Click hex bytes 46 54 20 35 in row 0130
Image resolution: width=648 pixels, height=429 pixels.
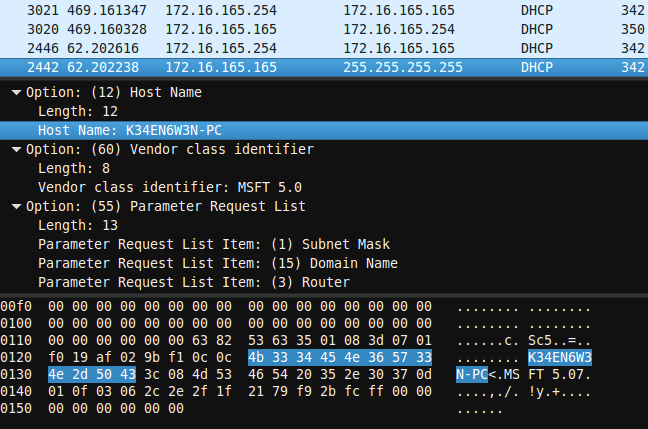(x=292, y=374)
